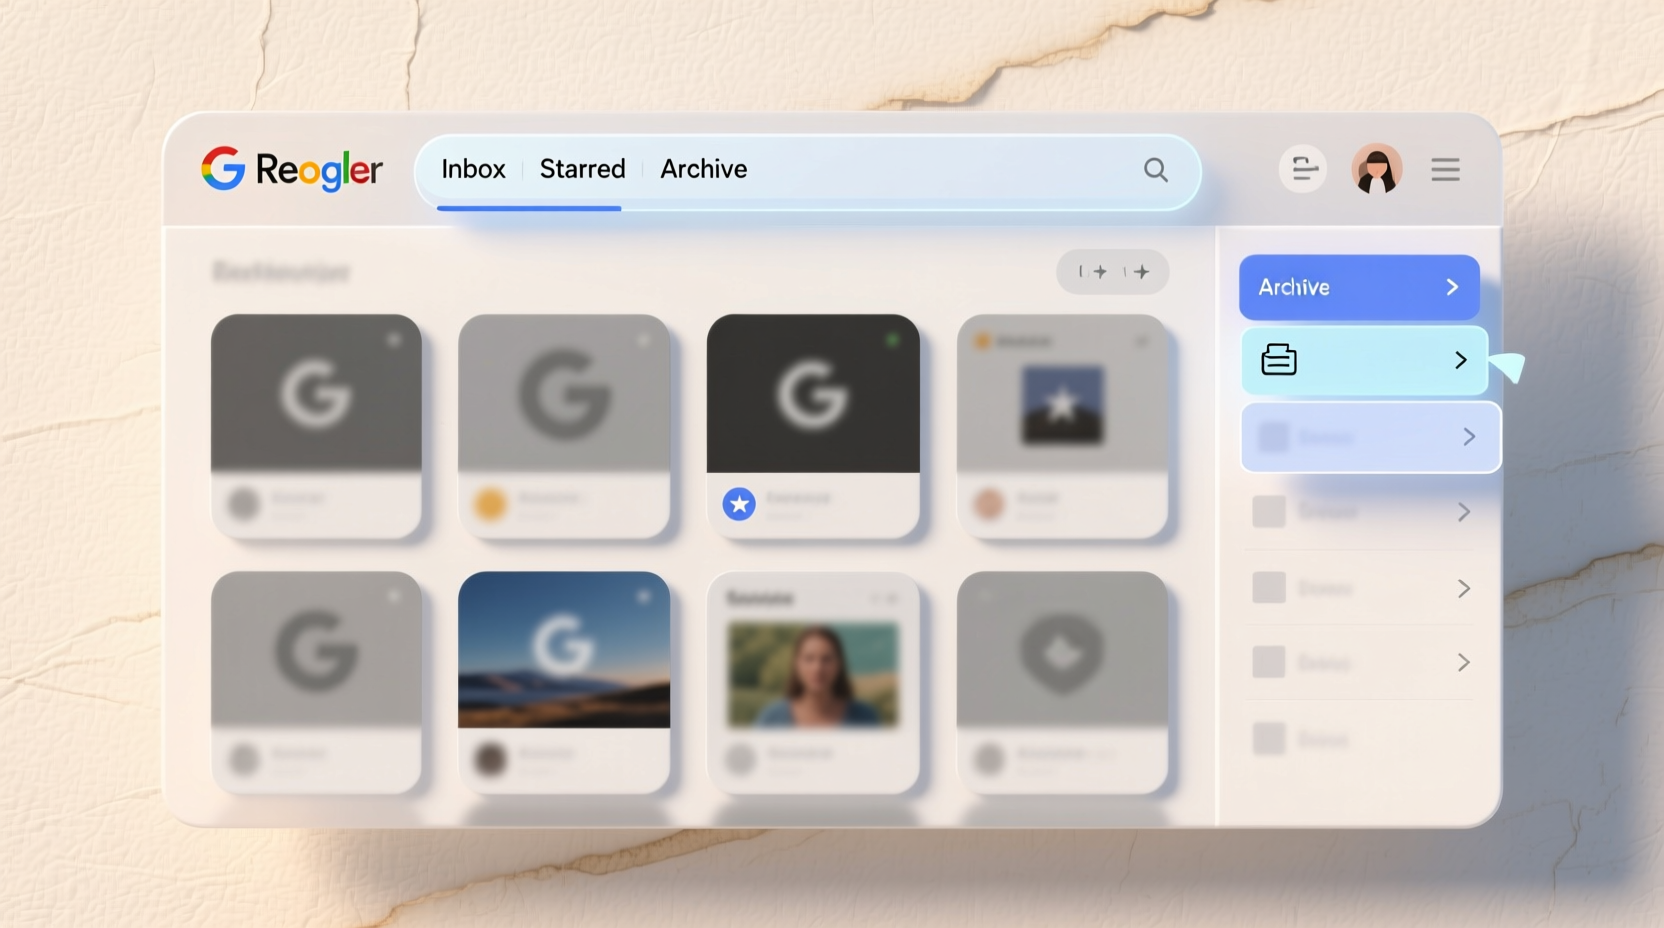
Task: Click the Reogler brand name
Action: click(319, 170)
